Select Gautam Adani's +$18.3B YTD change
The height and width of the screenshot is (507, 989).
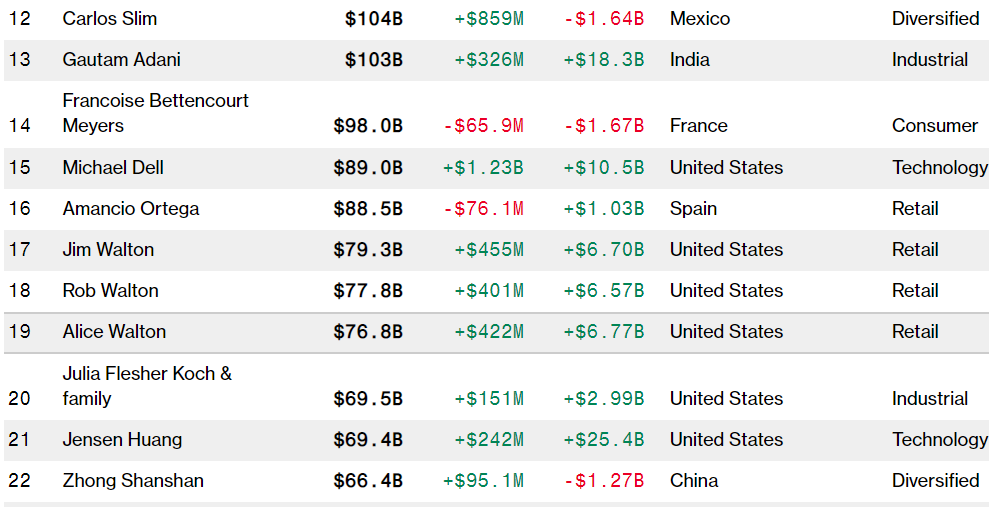[604, 60]
